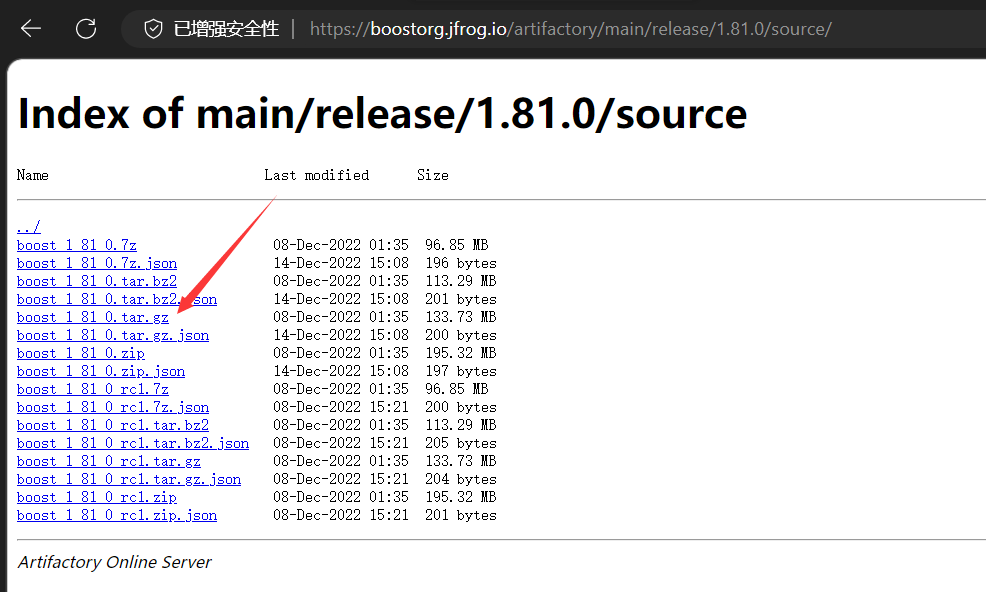Open boost_1_81_0.tar.gz.json metadata
Image resolution: width=986 pixels, height=592 pixels.
tap(112, 334)
